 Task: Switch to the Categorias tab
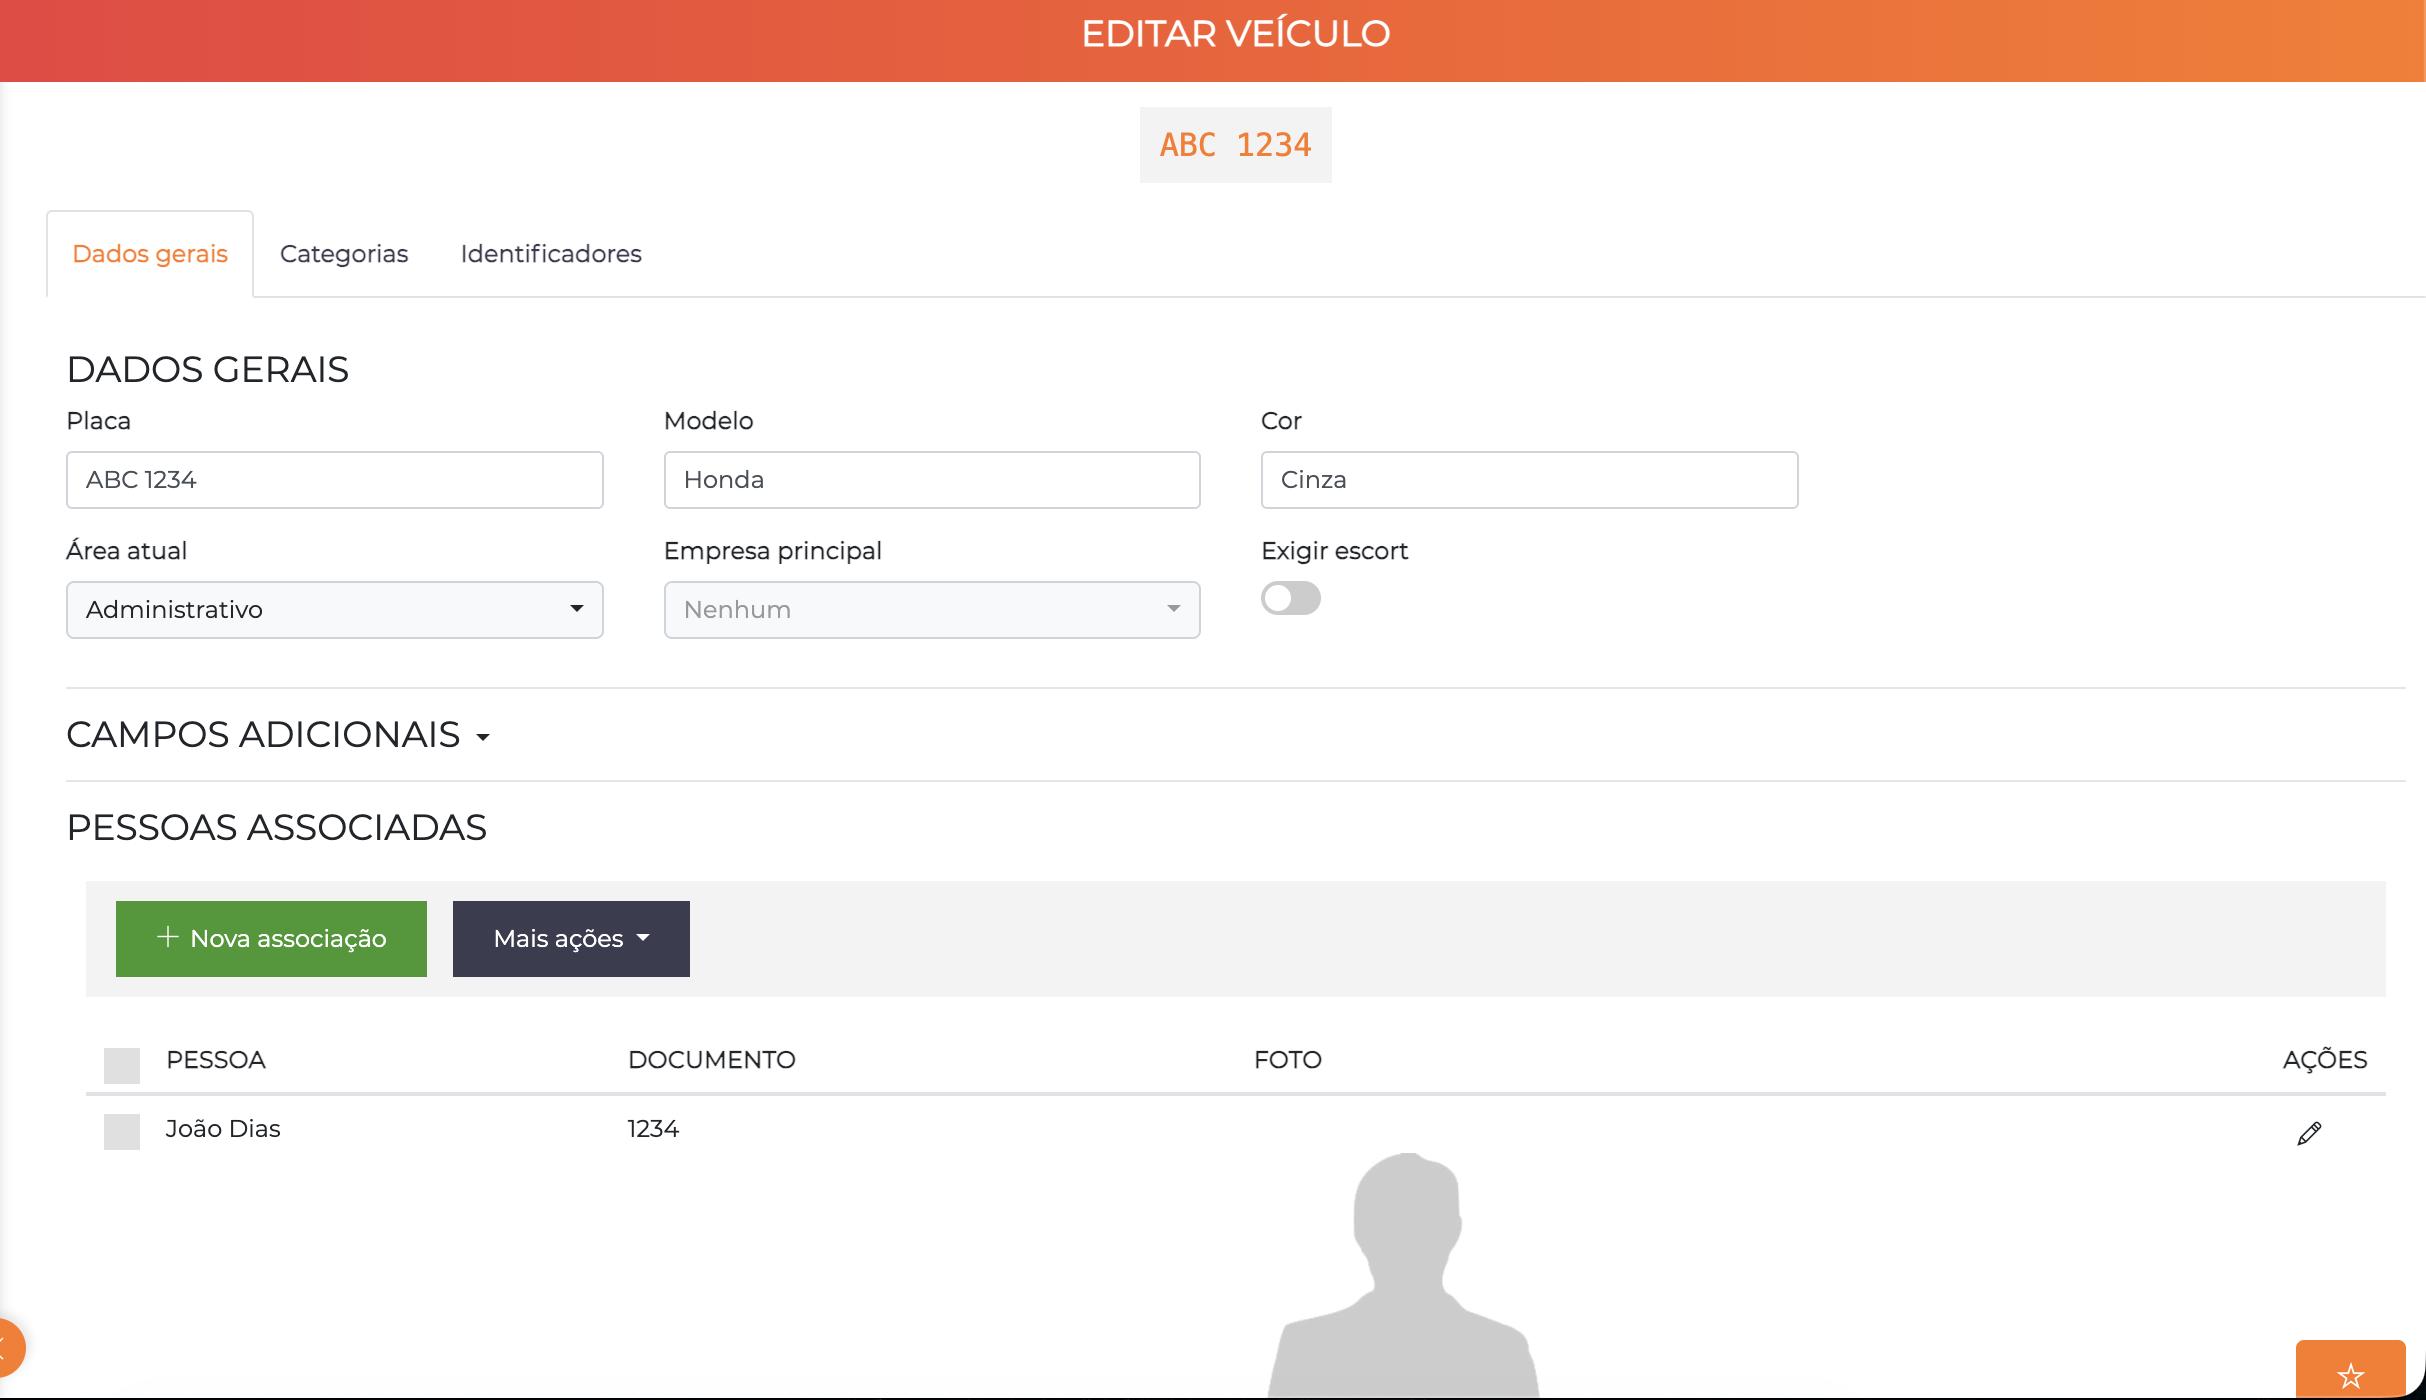(x=344, y=254)
